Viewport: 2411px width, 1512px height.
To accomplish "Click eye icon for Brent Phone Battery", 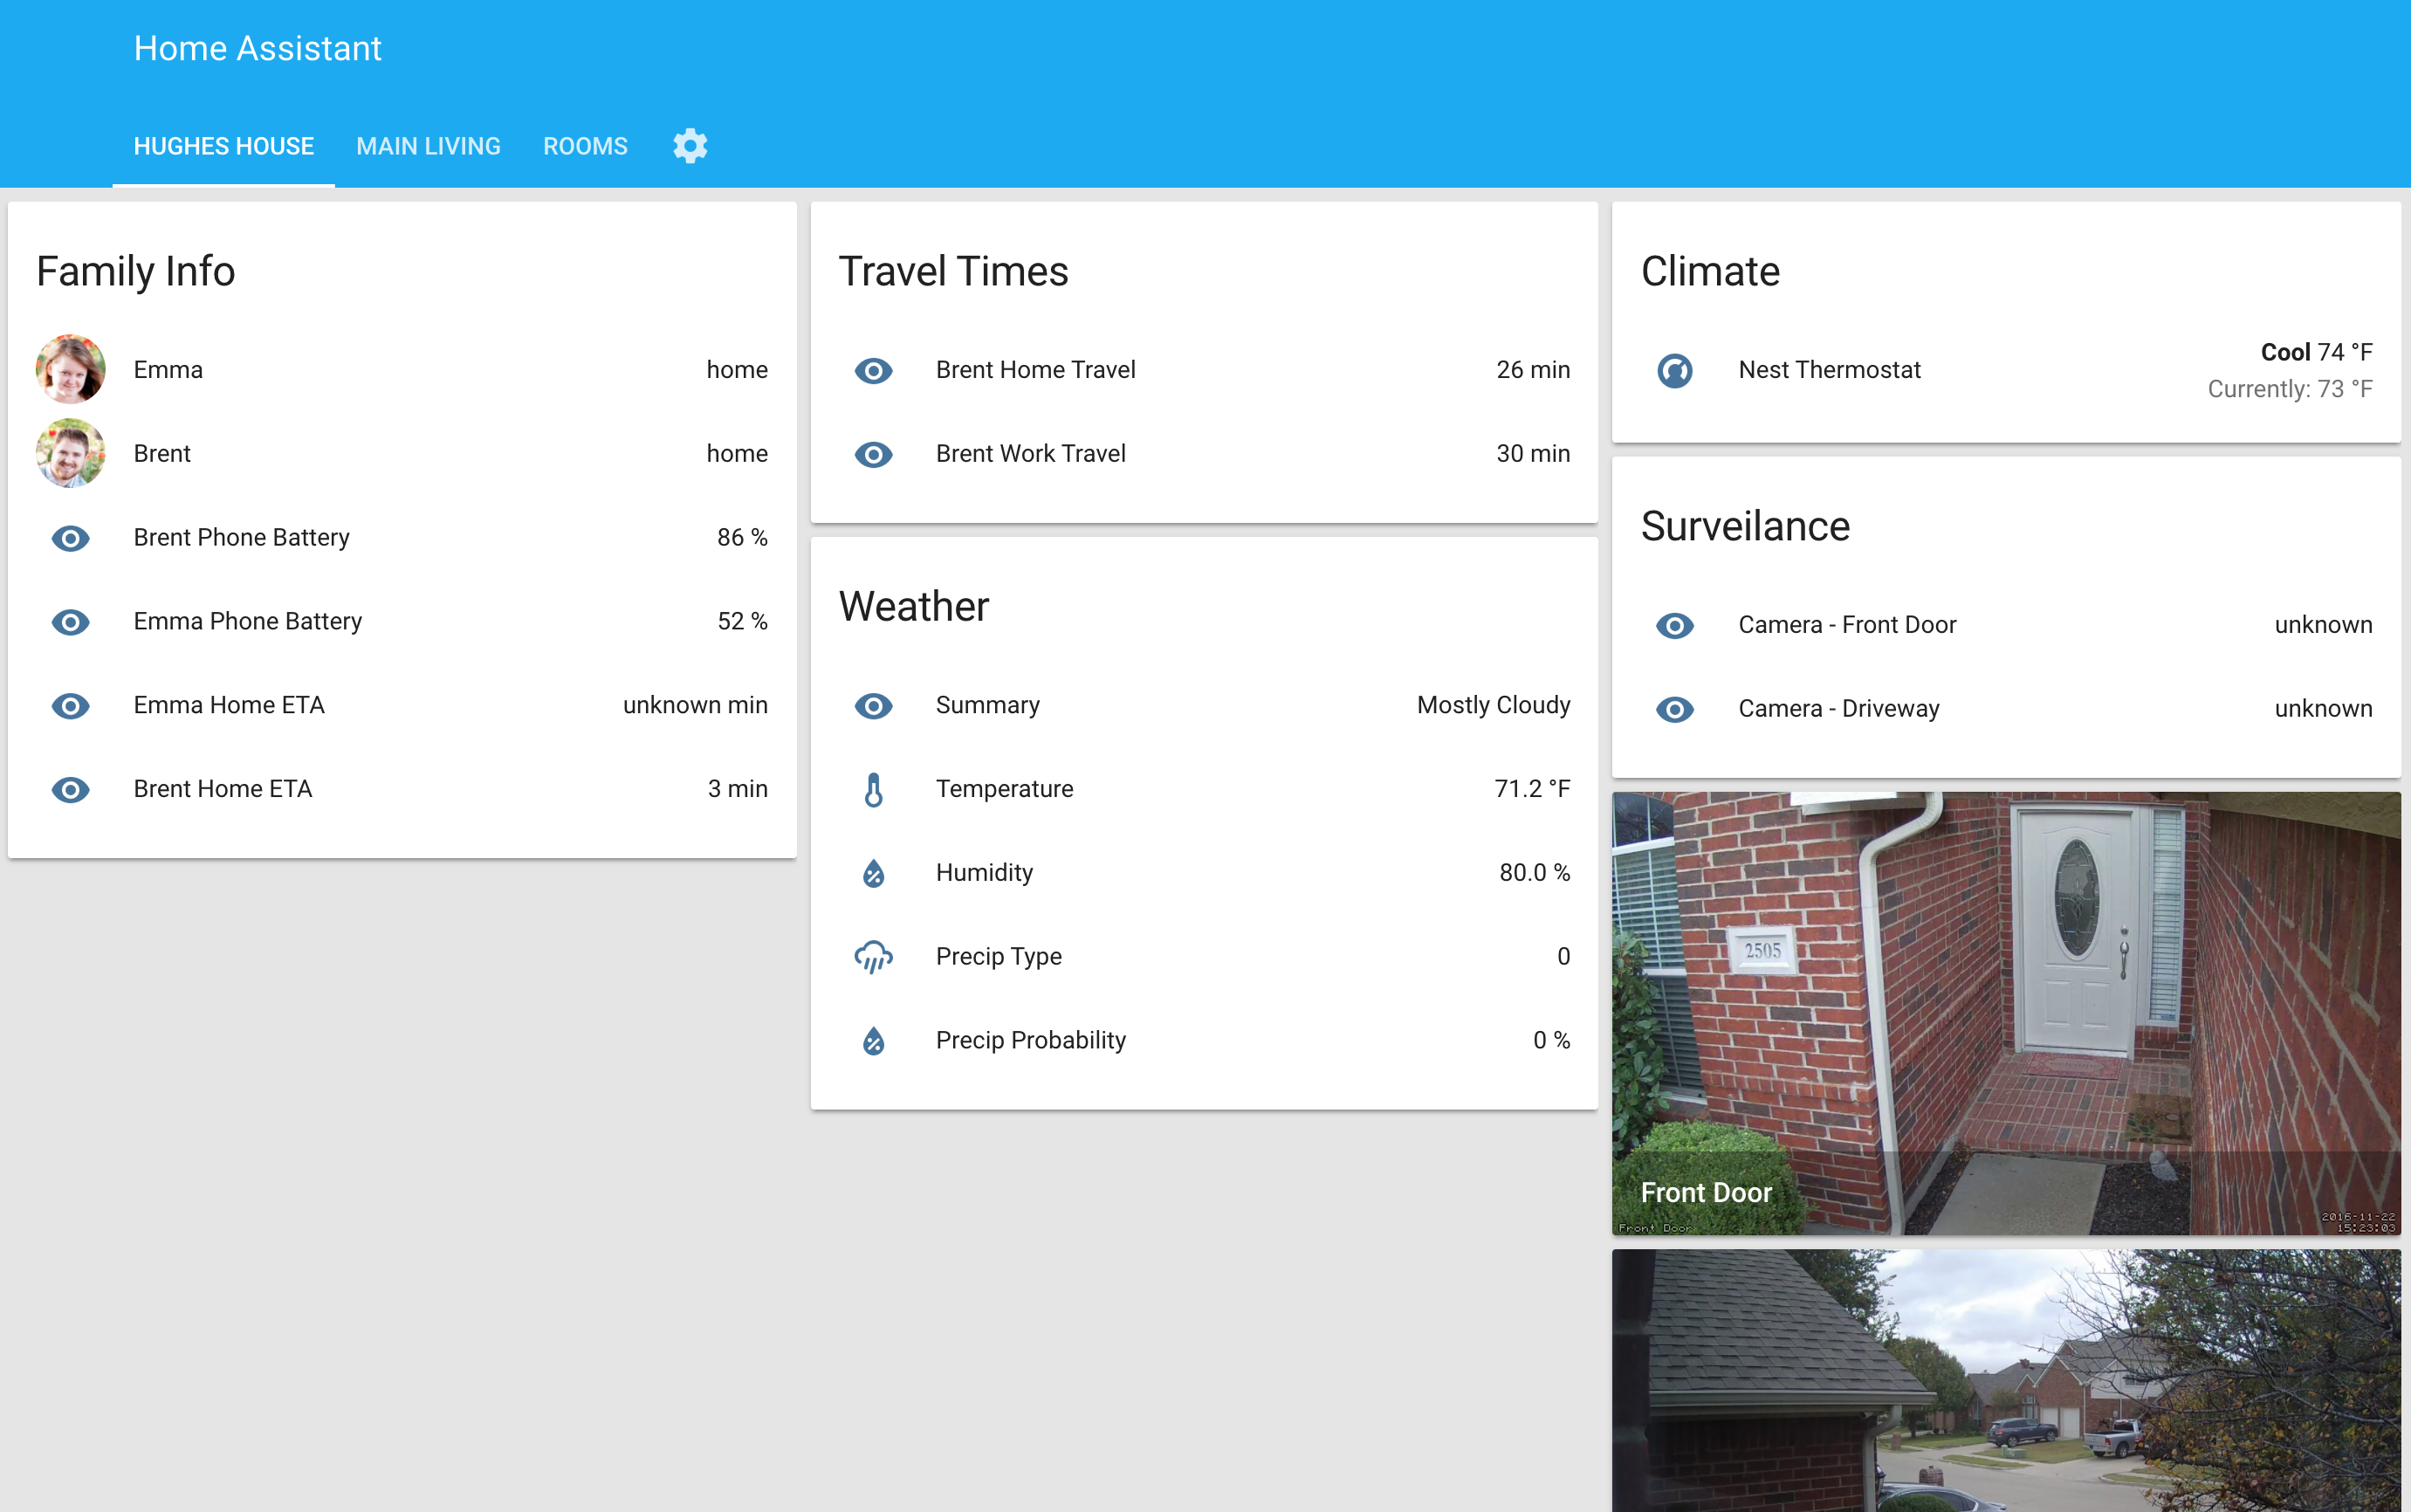I will [70, 538].
